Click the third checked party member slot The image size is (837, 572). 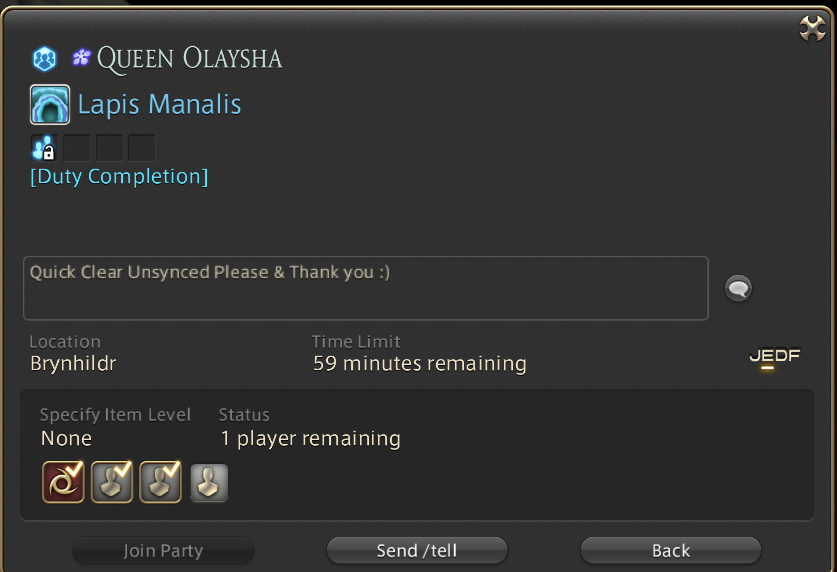(x=160, y=482)
